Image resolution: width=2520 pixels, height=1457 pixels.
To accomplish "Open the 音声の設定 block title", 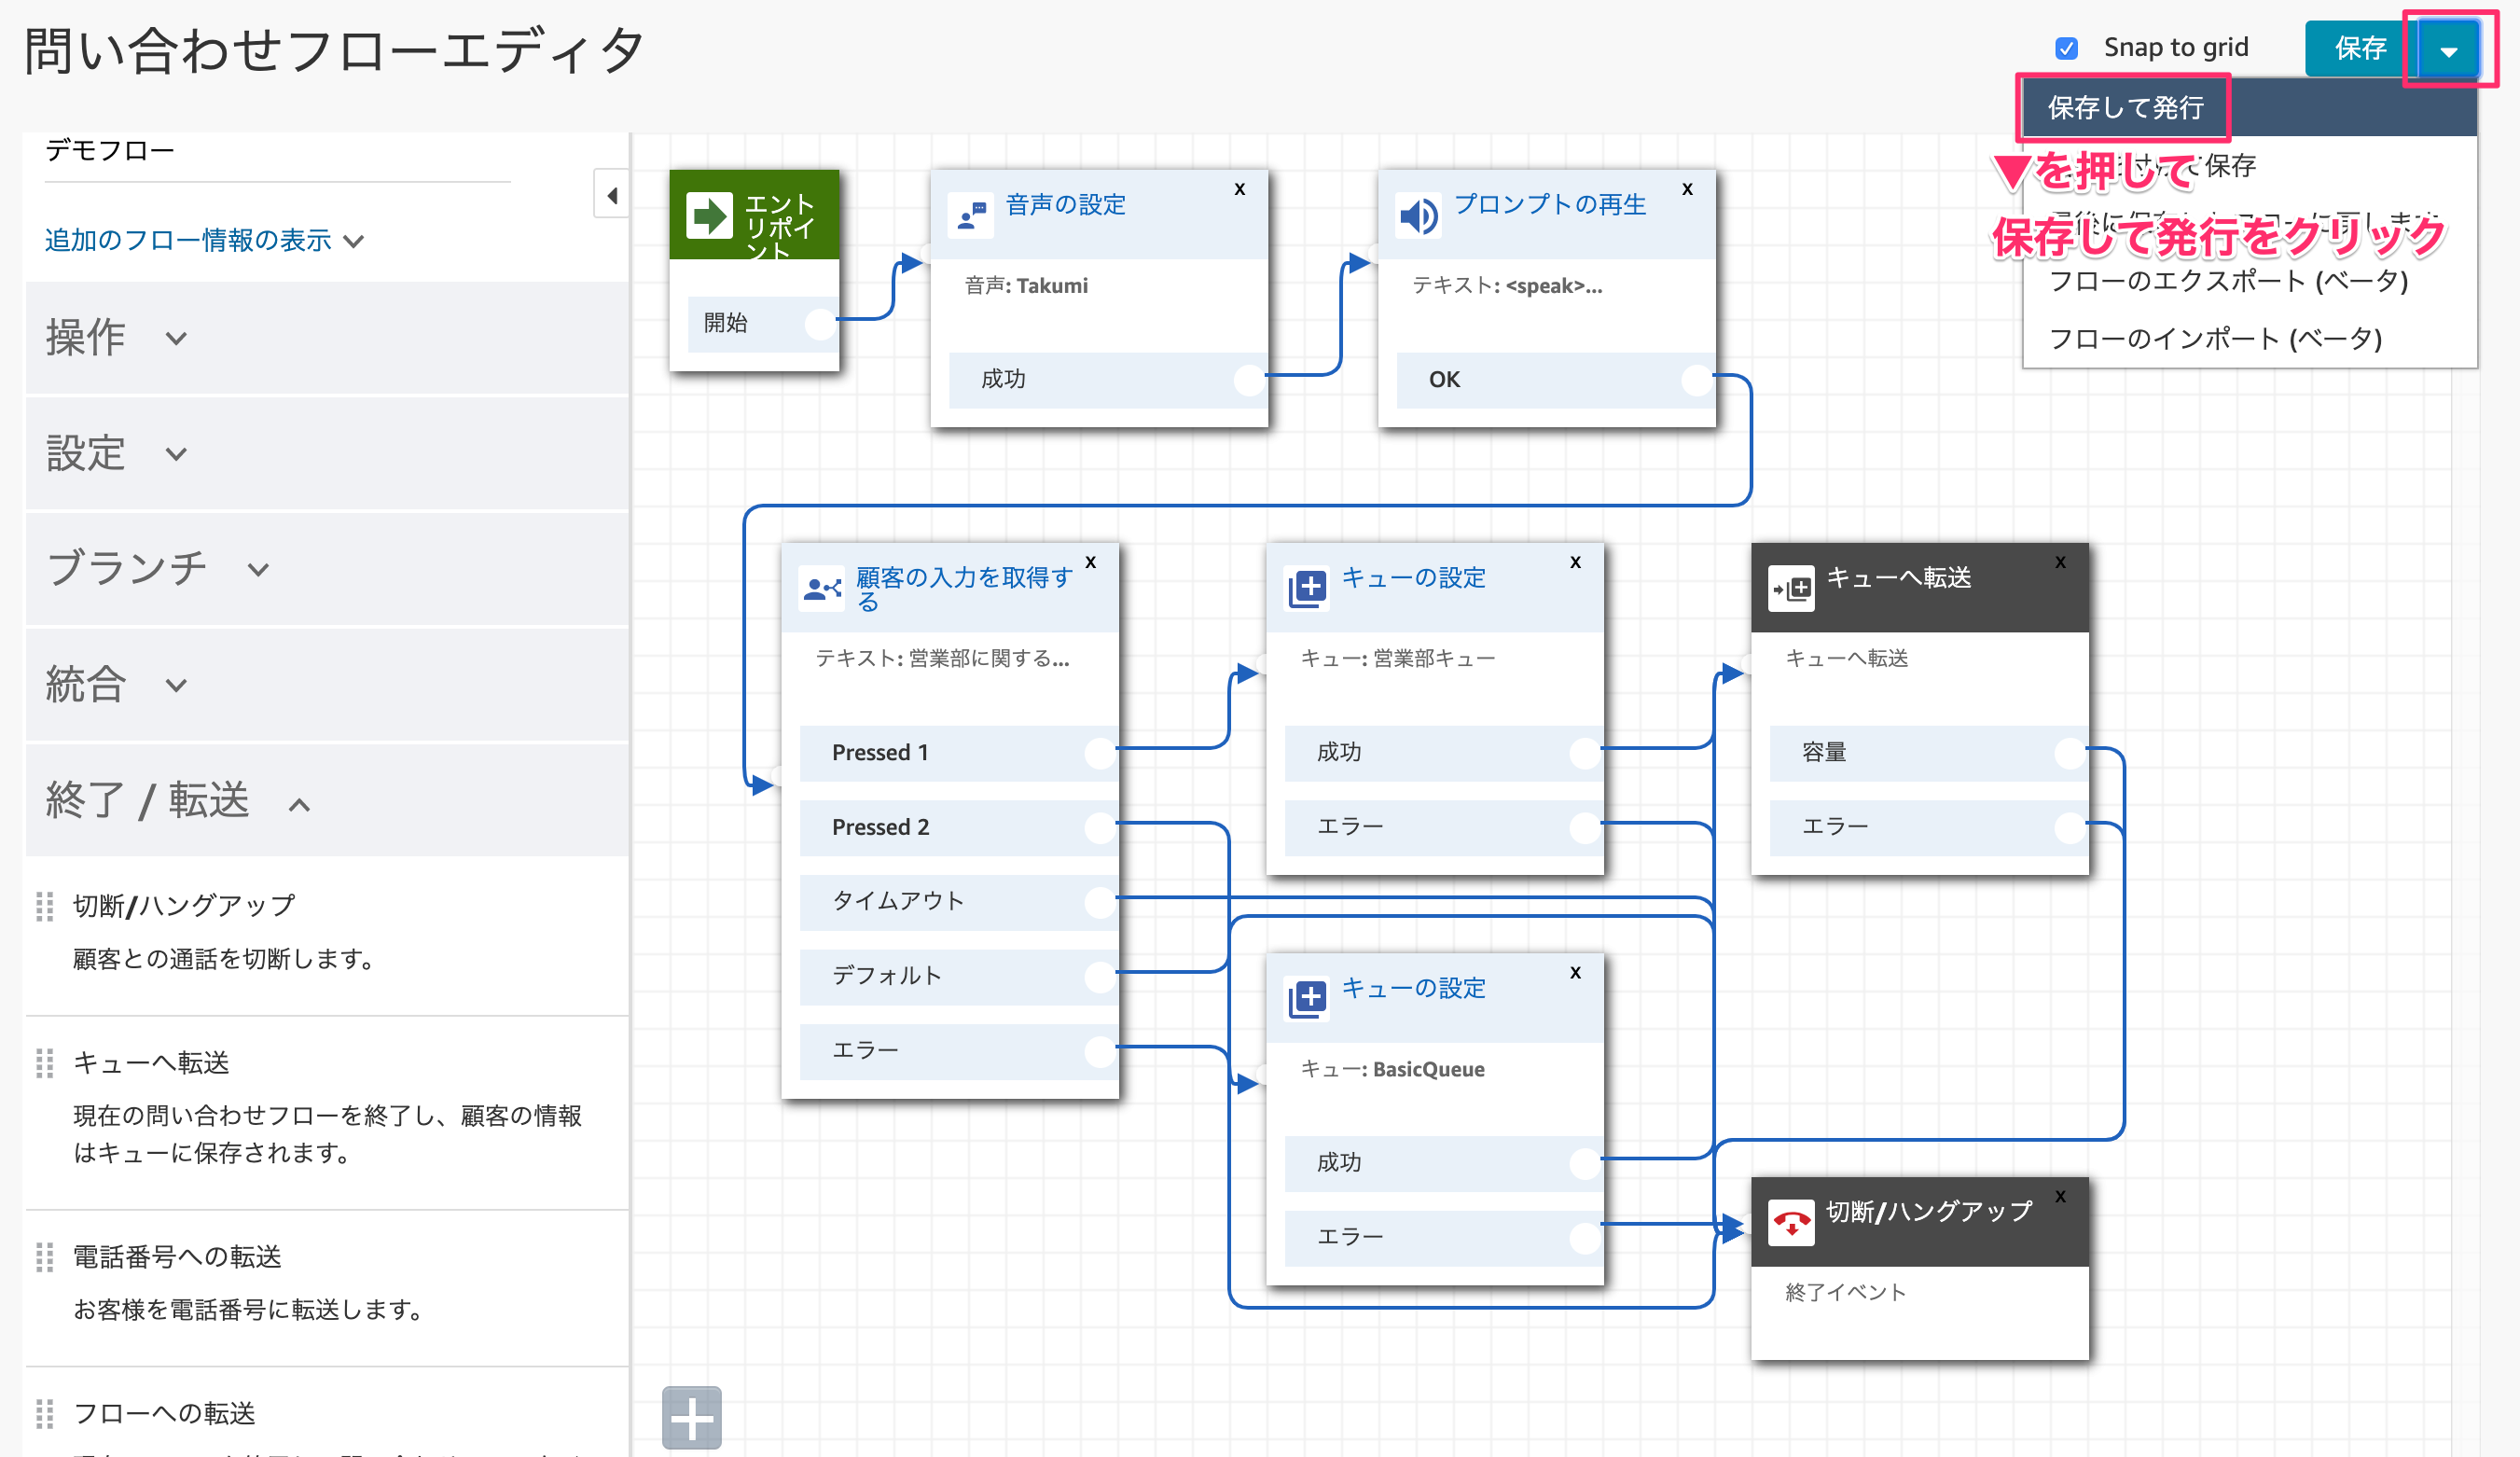I will click(1066, 205).
